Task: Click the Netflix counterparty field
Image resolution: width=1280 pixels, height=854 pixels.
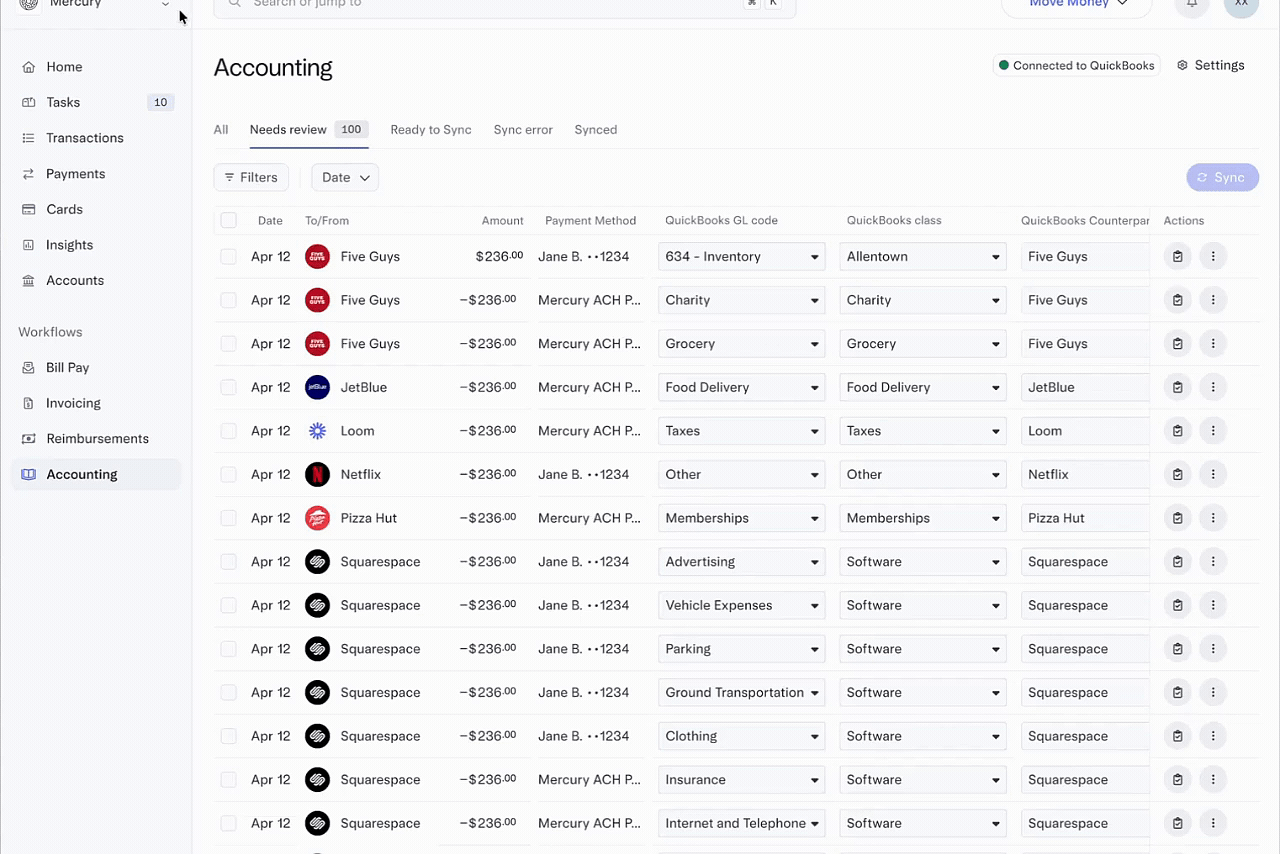Action: click(1085, 475)
